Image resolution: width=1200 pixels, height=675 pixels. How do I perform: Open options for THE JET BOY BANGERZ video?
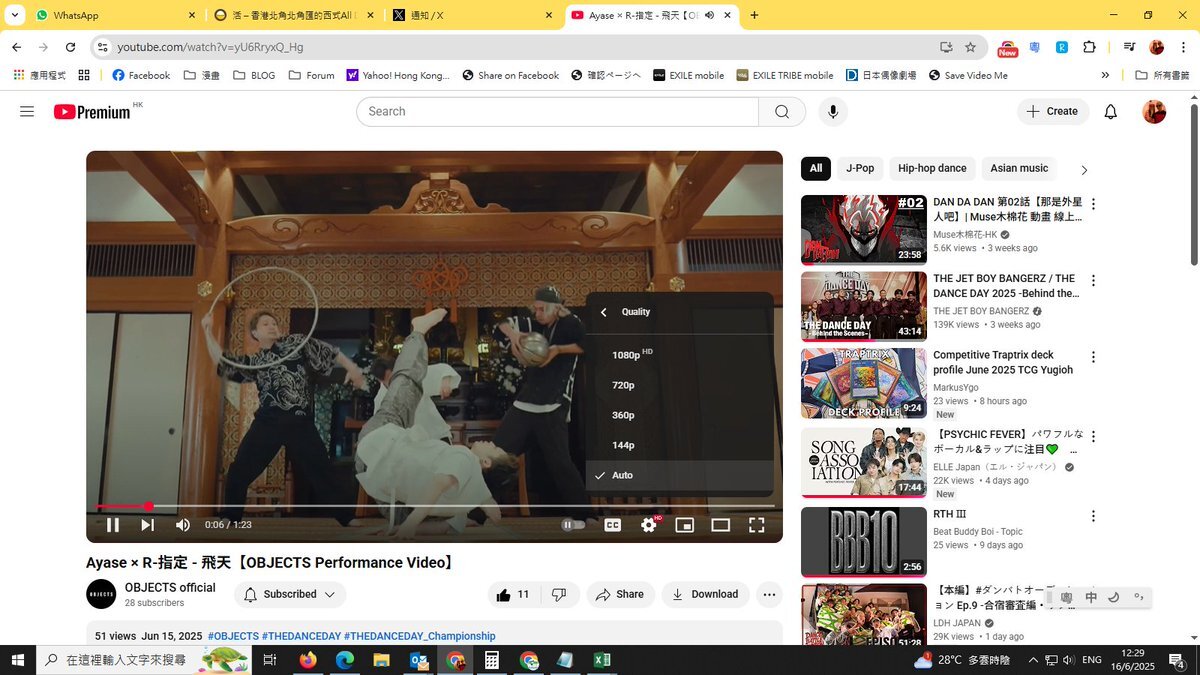point(1093,281)
